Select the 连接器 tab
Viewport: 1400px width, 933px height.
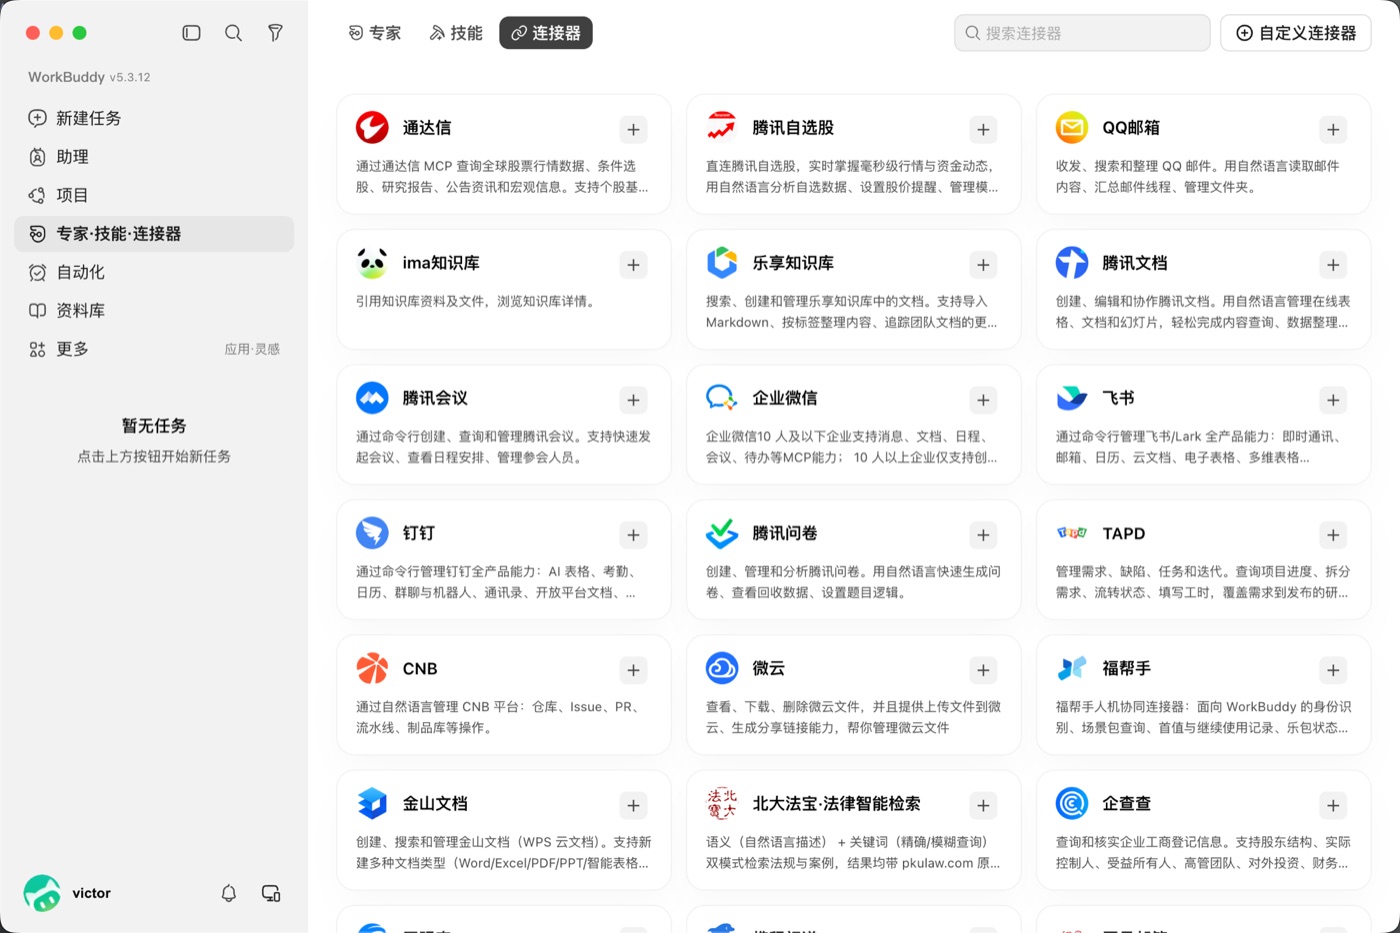click(546, 33)
